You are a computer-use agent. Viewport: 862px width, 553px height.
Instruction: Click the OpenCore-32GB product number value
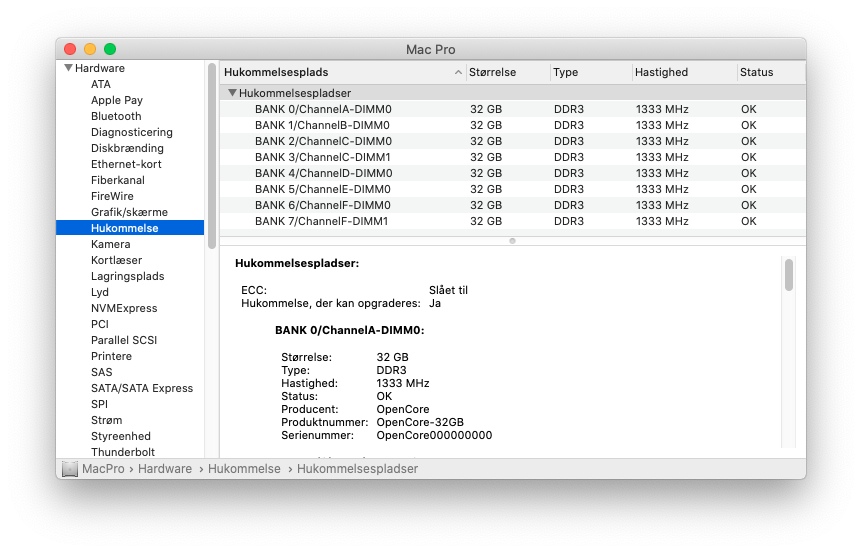pyautogui.click(x=420, y=422)
